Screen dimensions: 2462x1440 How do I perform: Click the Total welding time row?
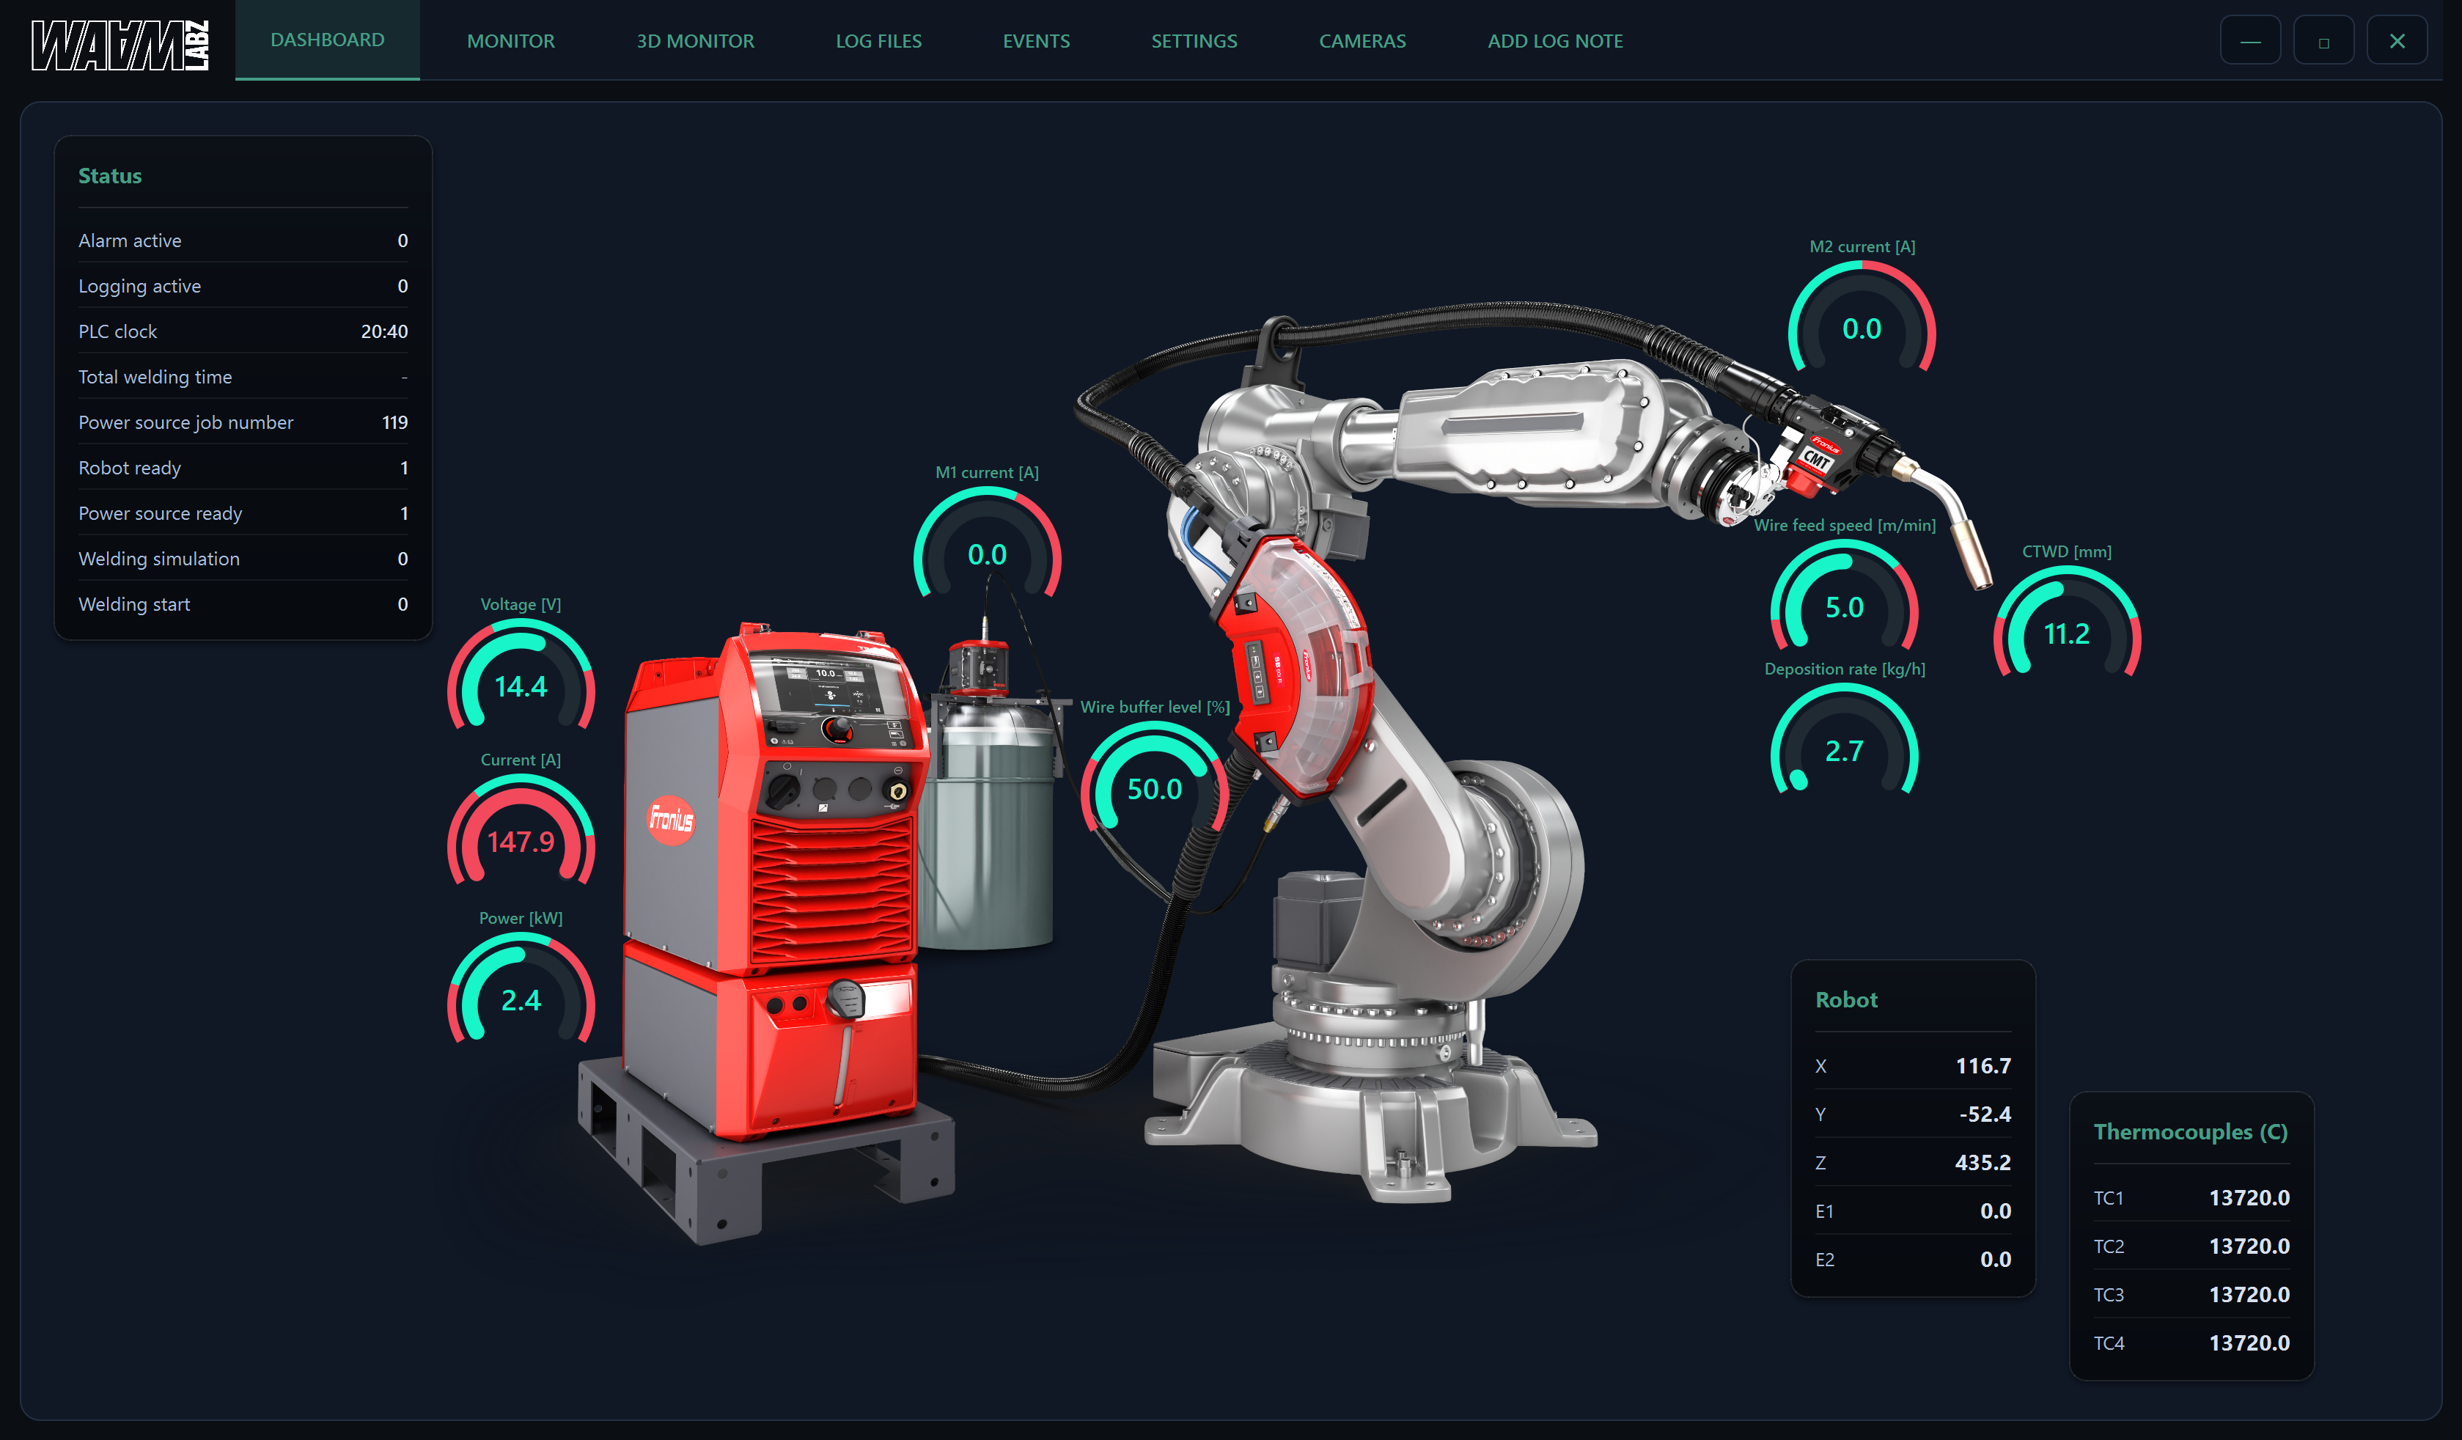pos(243,377)
